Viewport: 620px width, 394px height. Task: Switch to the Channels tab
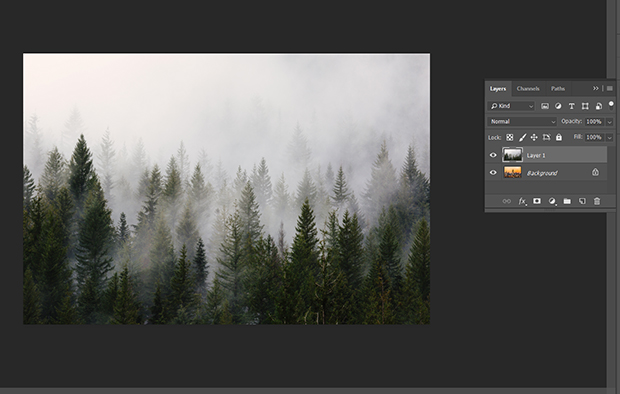tap(528, 89)
